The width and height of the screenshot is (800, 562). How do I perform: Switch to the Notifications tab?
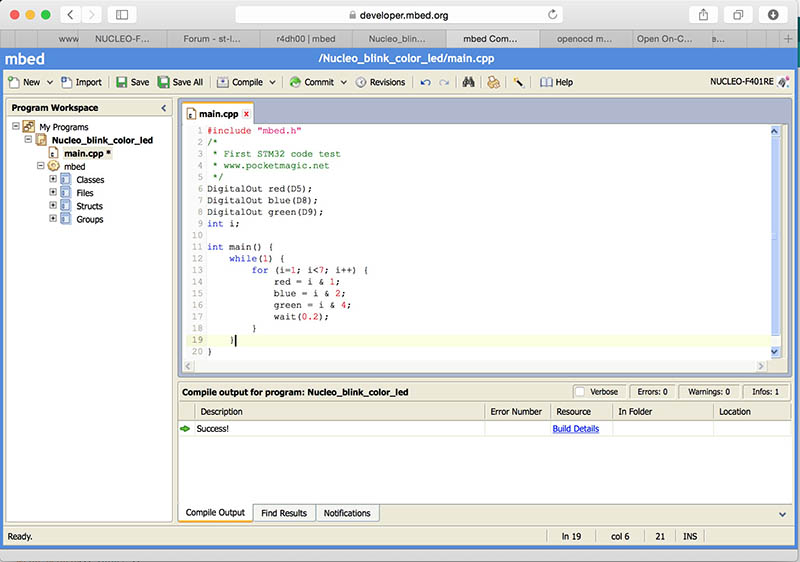pos(347,513)
